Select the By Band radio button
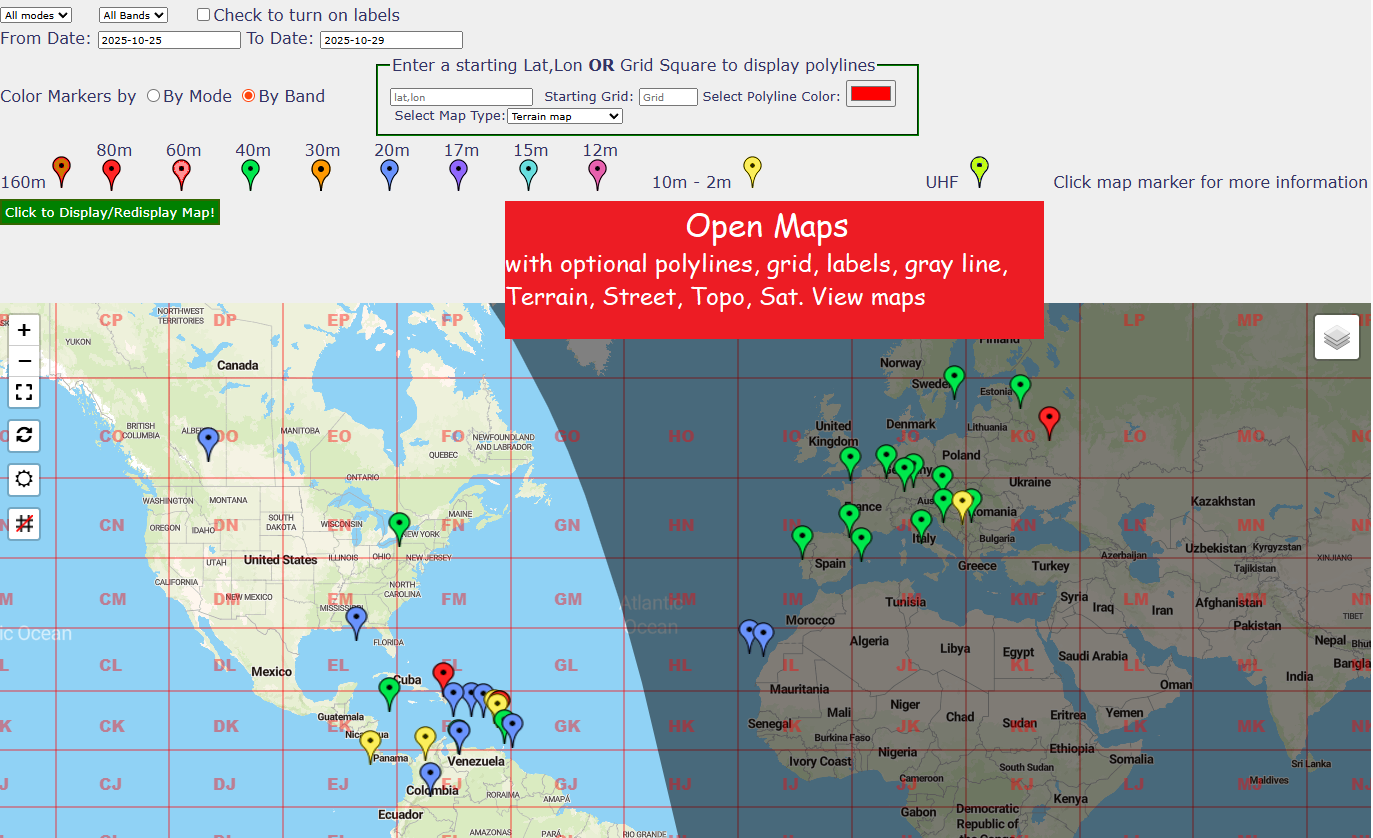The height and width of the screenshot is (838, 1373). tap(249, 96)
